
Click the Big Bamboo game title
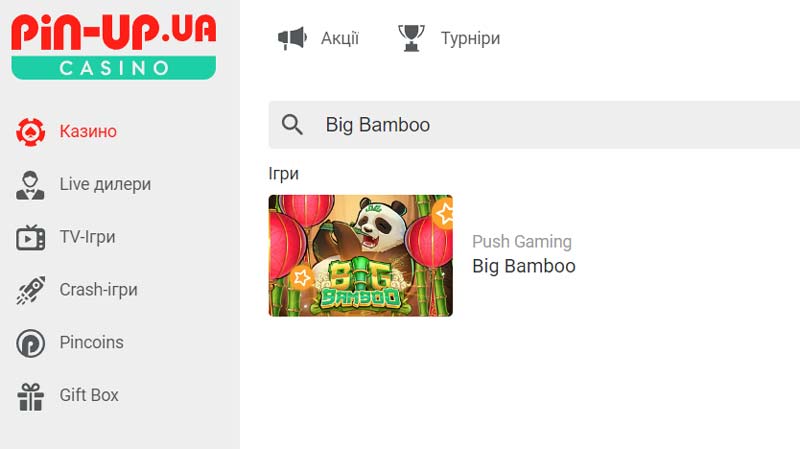(x=523, y=266)
